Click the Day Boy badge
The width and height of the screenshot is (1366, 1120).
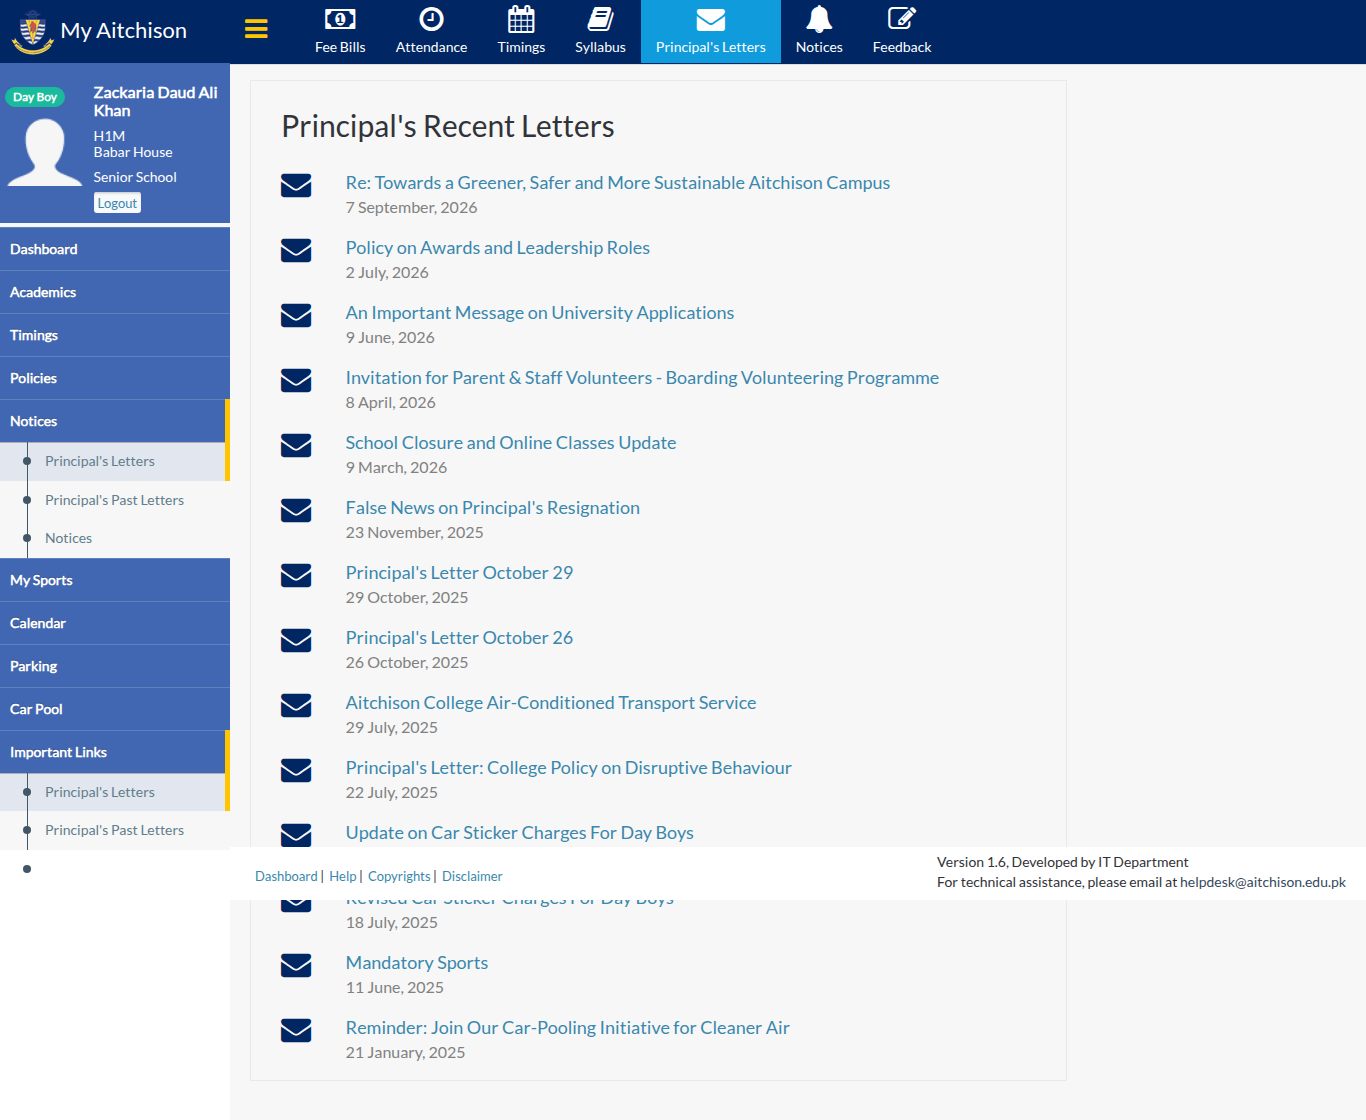[x=35, y=97]
